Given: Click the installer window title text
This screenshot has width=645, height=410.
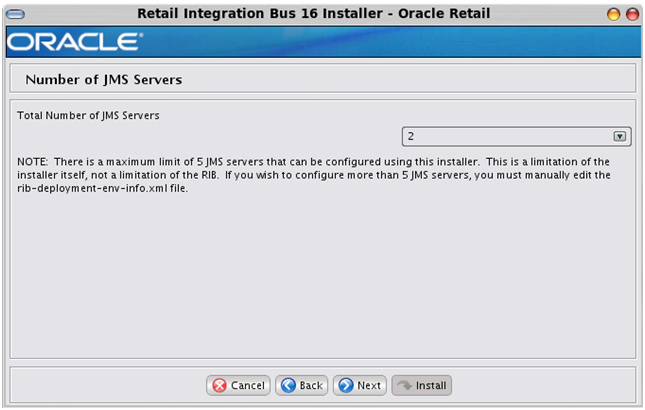Looking at the screenshot, I should (x=313, y=14).
